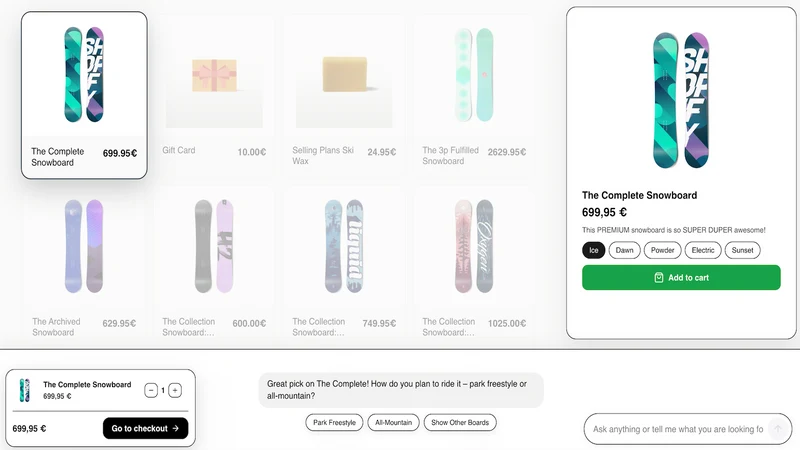The width and height of the screenshot is (800, 450).
Task: Open the Selling Plans Ski Wax product
Action: (344, 95)
